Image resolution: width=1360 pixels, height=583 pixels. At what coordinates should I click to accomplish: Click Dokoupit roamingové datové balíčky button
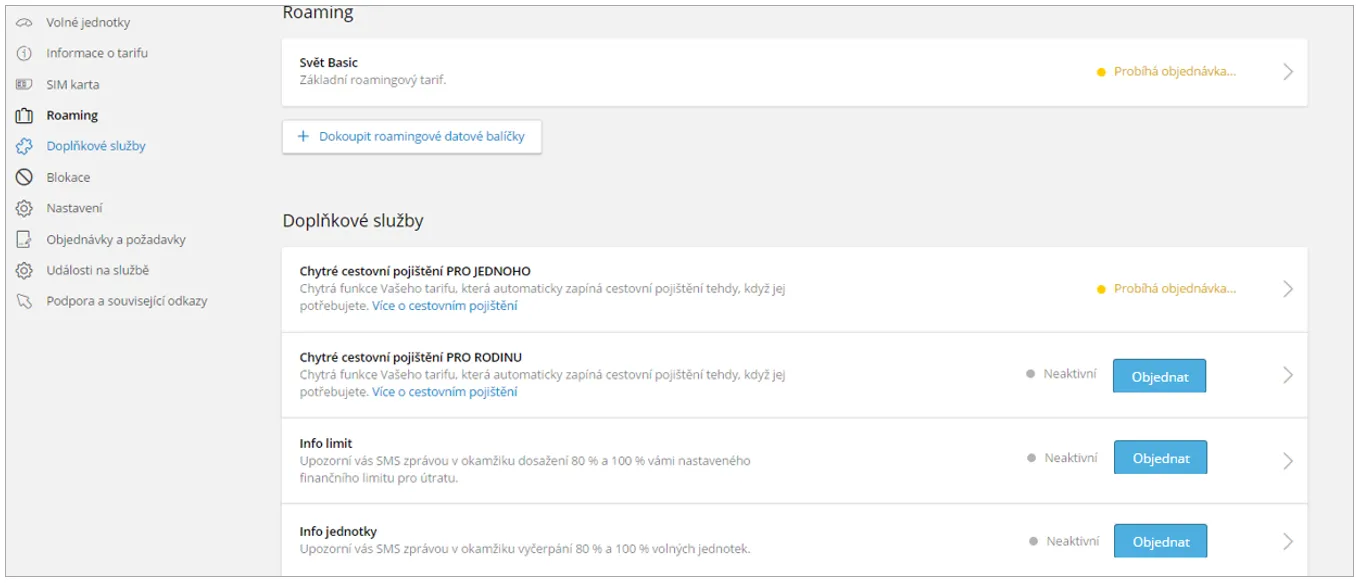click(412, 136)
